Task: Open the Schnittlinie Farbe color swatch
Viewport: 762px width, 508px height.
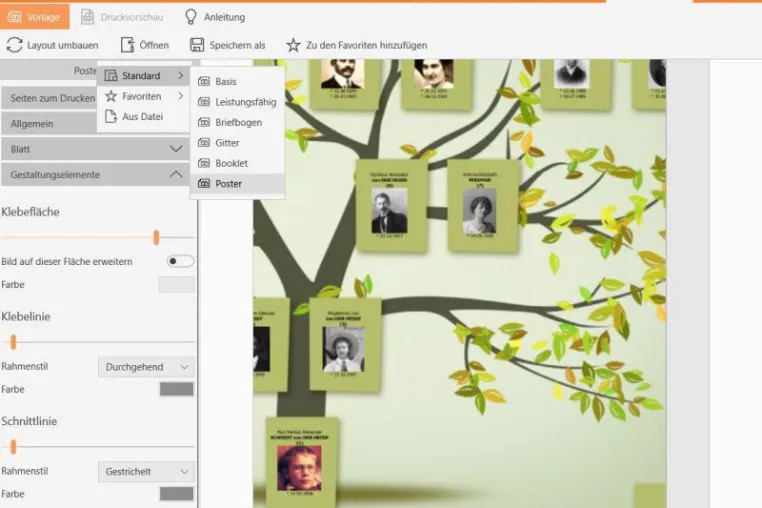Action: 176,494
